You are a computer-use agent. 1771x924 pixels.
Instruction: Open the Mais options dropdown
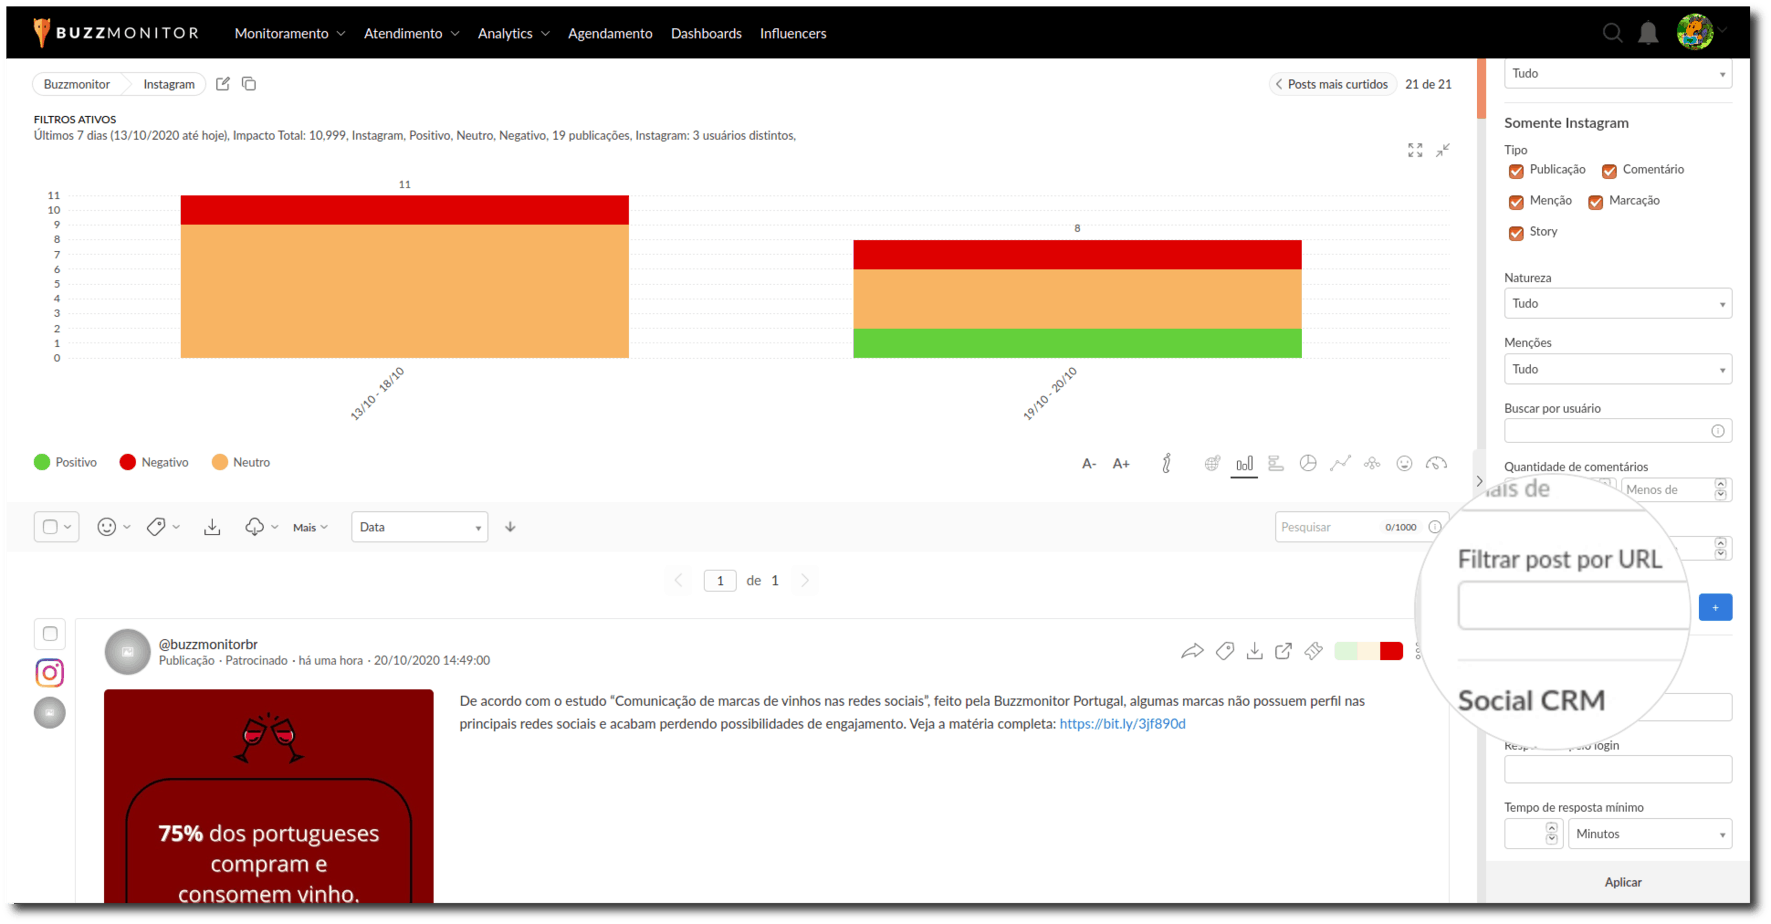tap(310, 527)
